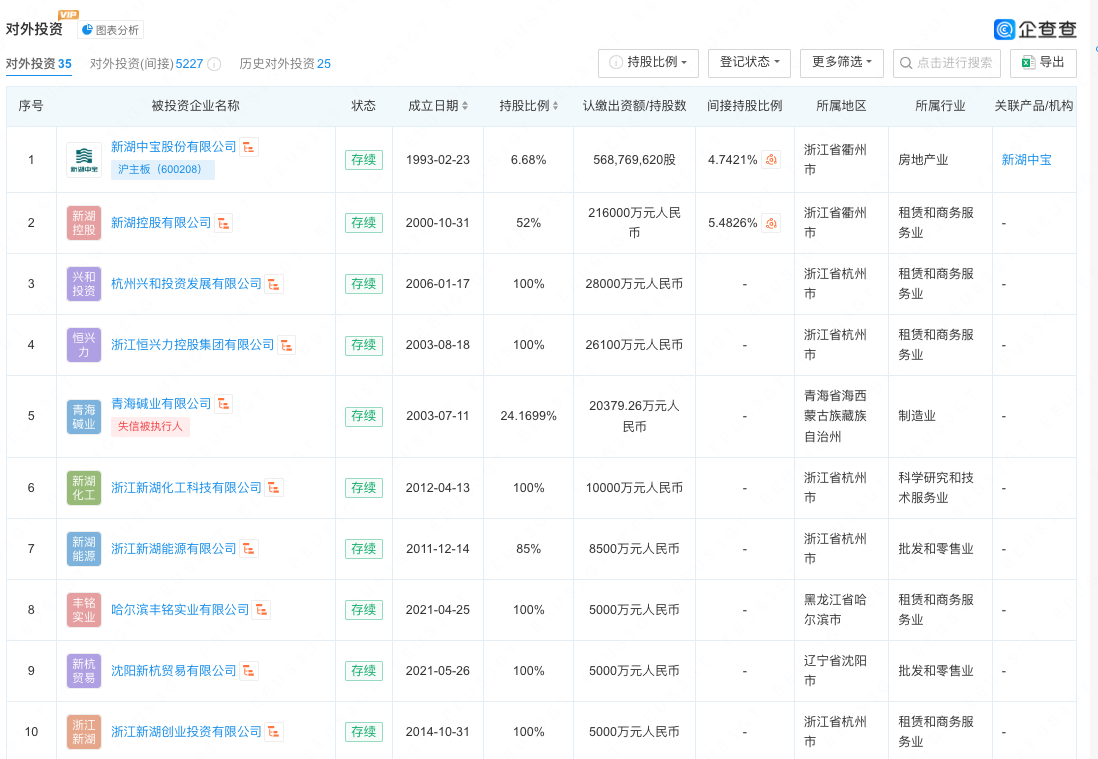1098x759 pixels.
Task: Click the 存续 status tag for 新湖中宝股份有限公司
Action: click(x=364, y=160)
